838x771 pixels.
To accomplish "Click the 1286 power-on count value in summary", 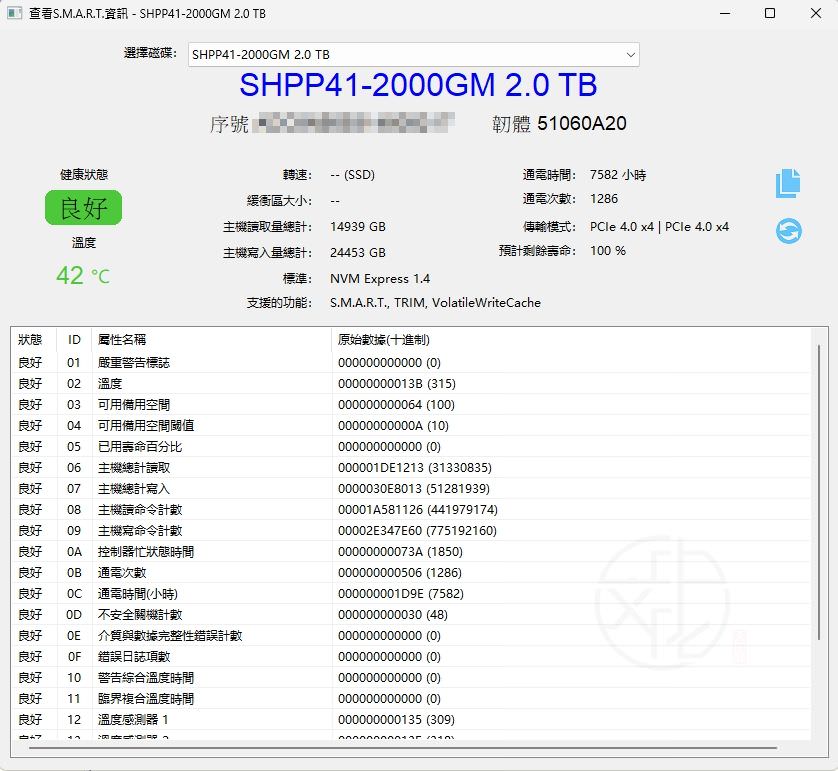I will click(604, 199).
